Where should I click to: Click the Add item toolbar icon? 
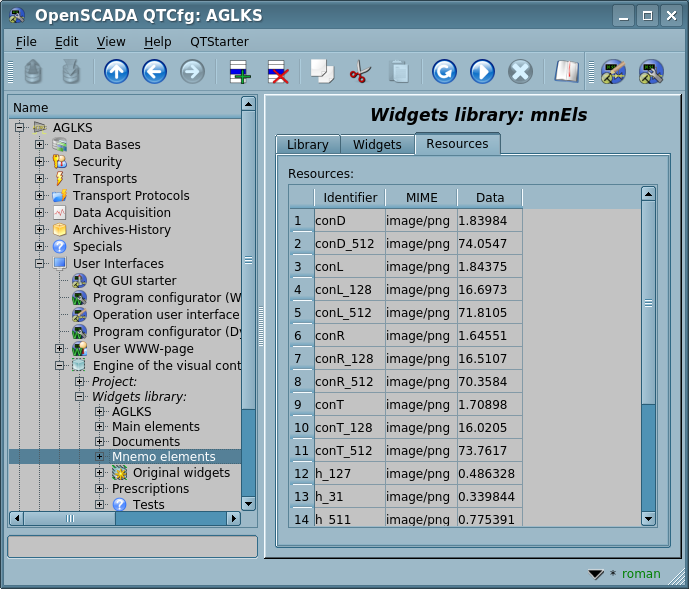(239, 72)
